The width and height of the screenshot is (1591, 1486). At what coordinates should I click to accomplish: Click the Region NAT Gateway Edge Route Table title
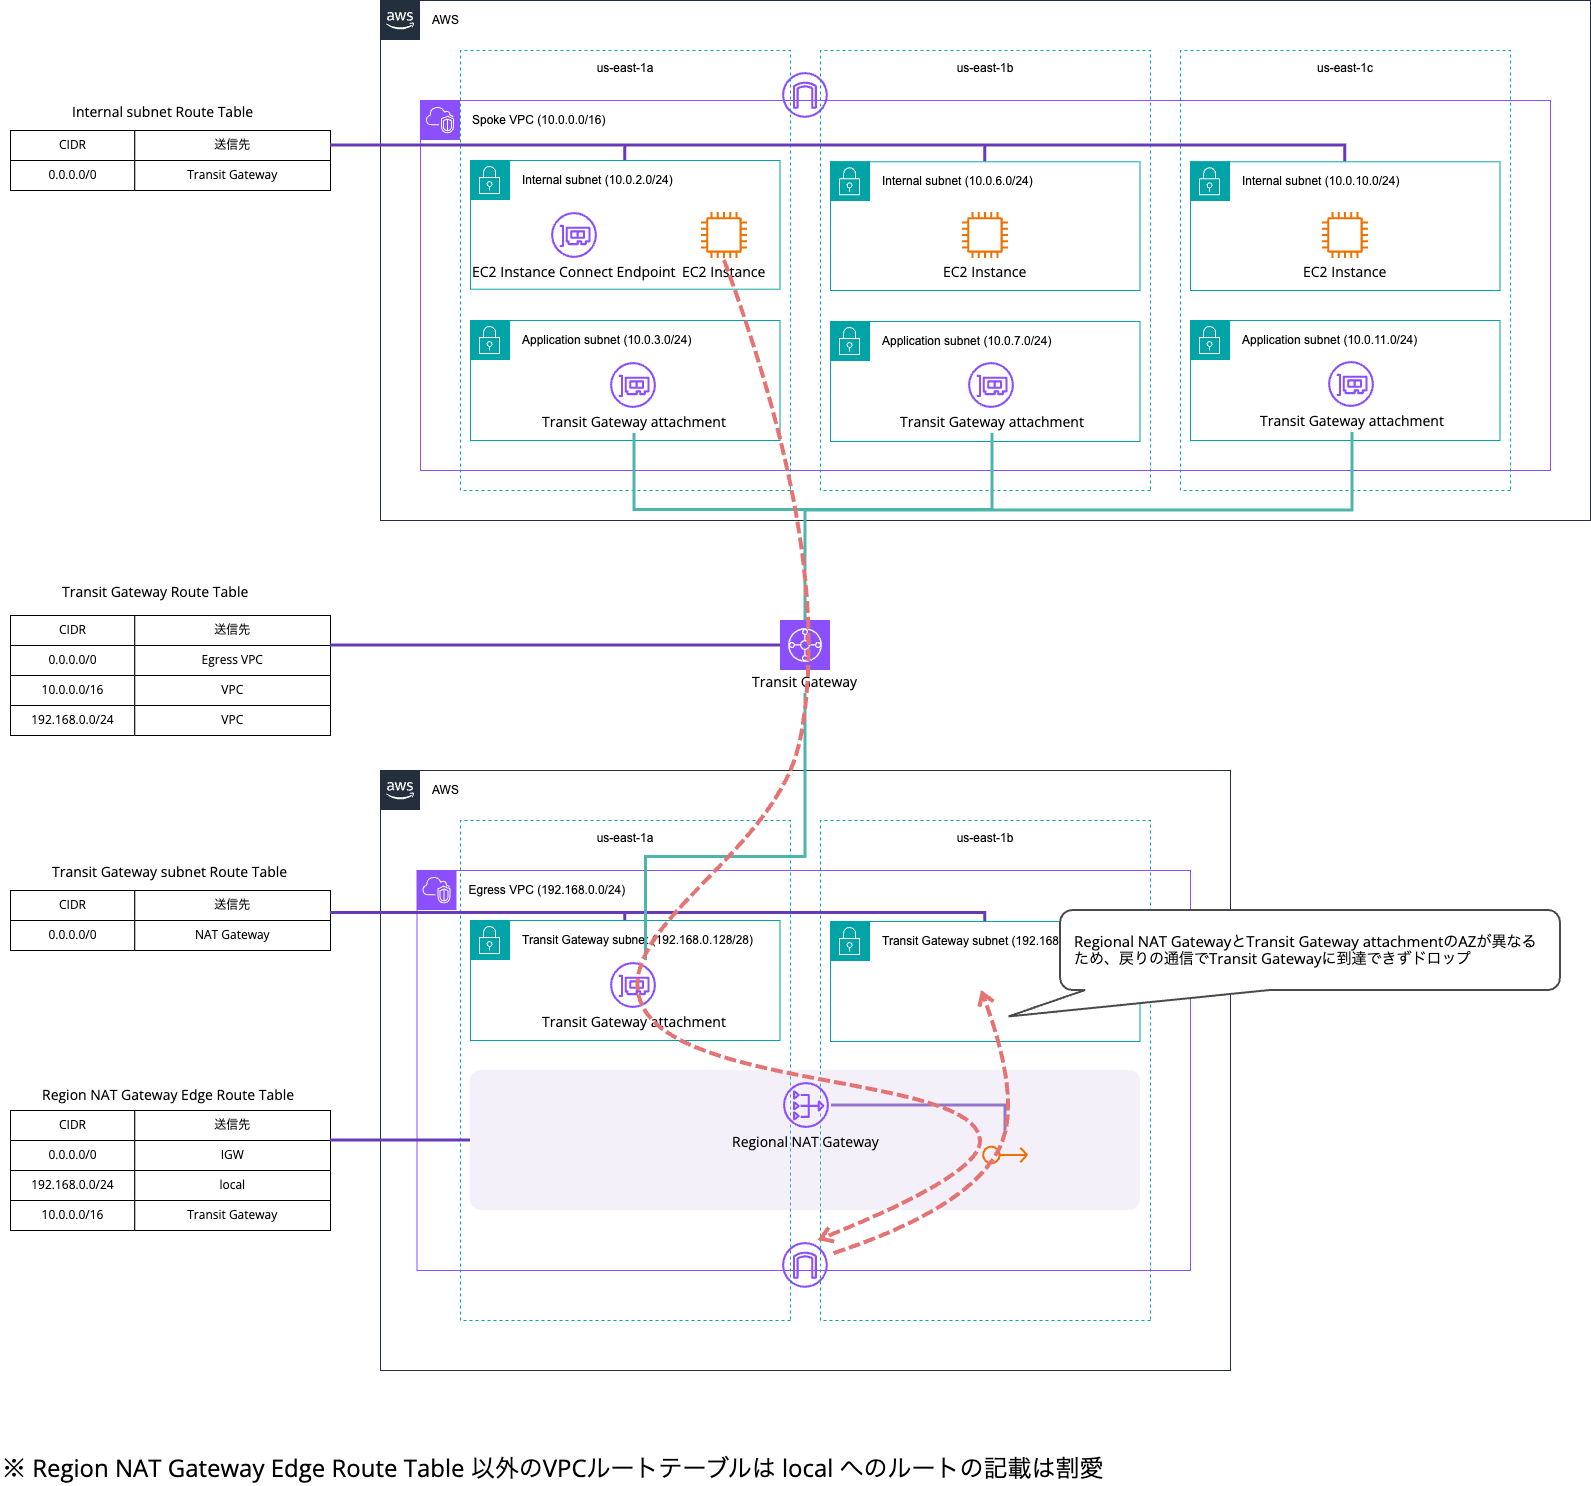click(x=168, y=1095)
